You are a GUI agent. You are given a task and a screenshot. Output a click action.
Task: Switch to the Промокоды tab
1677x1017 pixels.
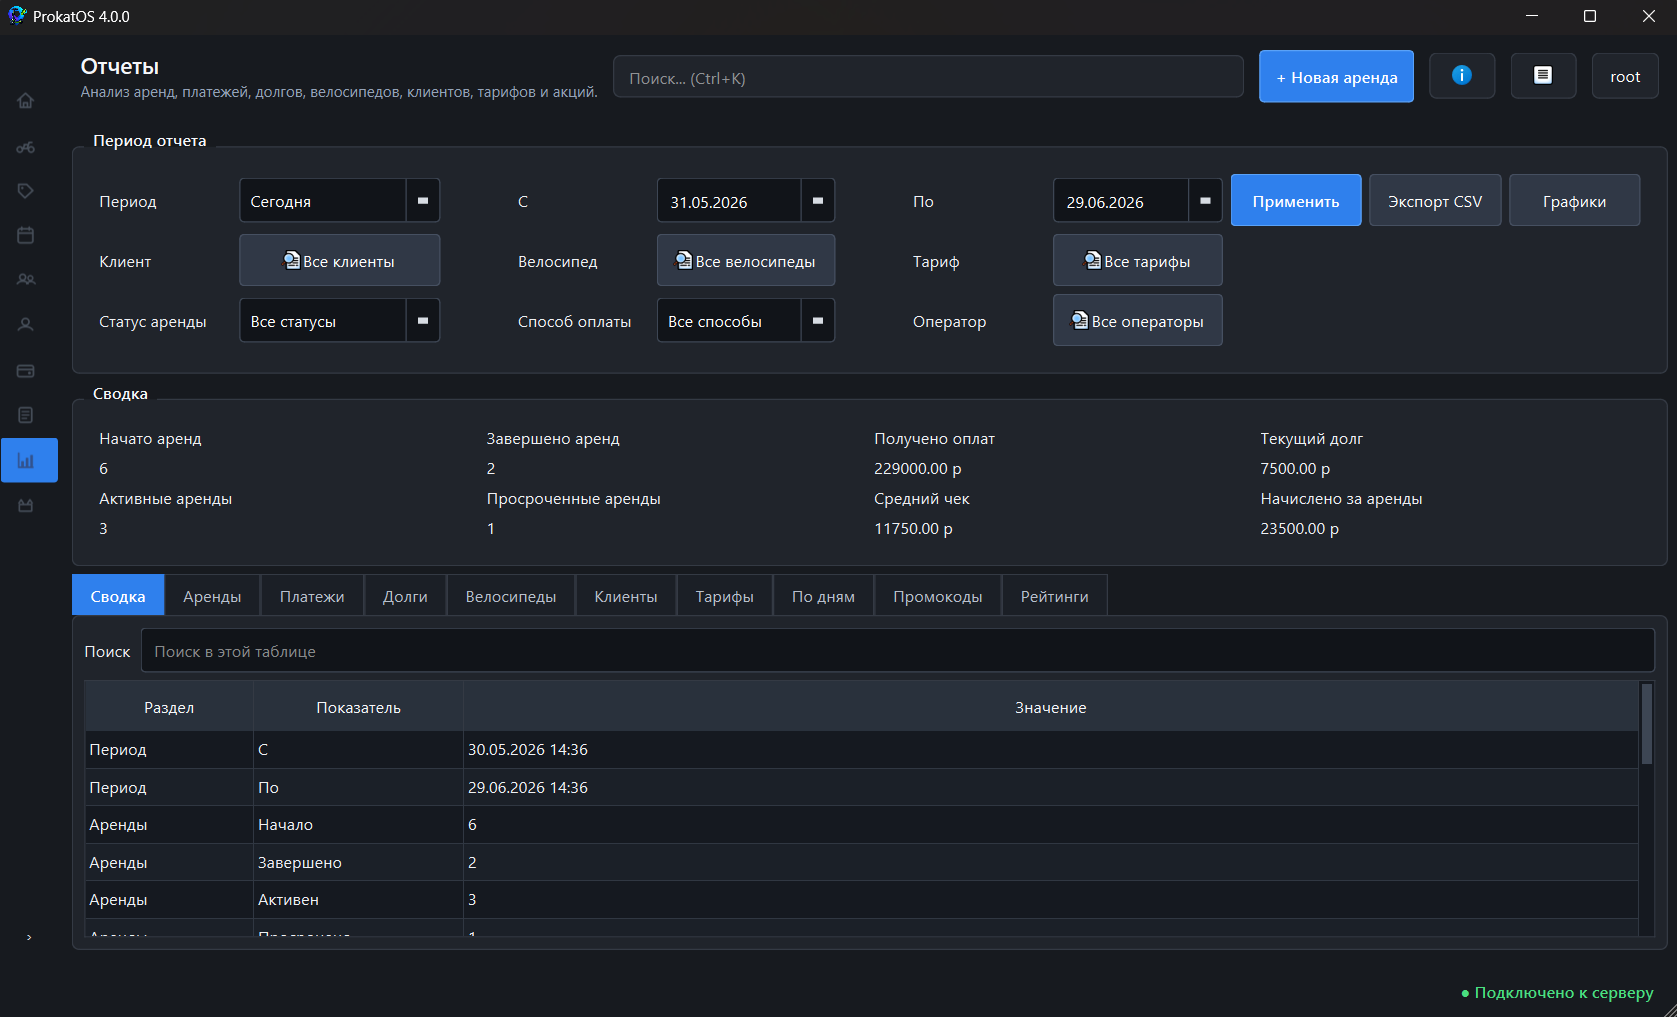point(938,595)
